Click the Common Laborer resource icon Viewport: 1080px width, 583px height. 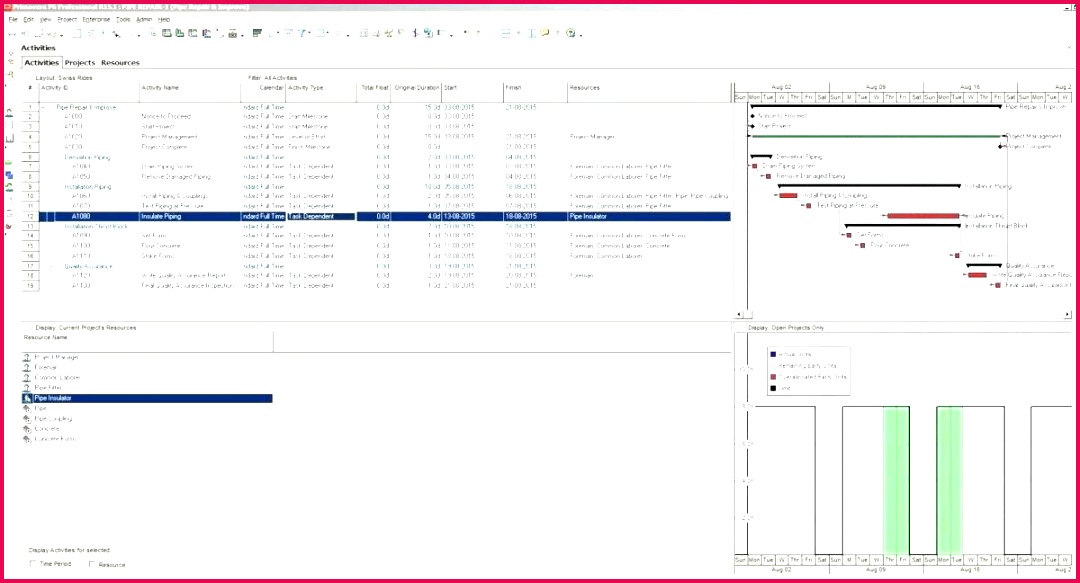[x=27, y=377]
